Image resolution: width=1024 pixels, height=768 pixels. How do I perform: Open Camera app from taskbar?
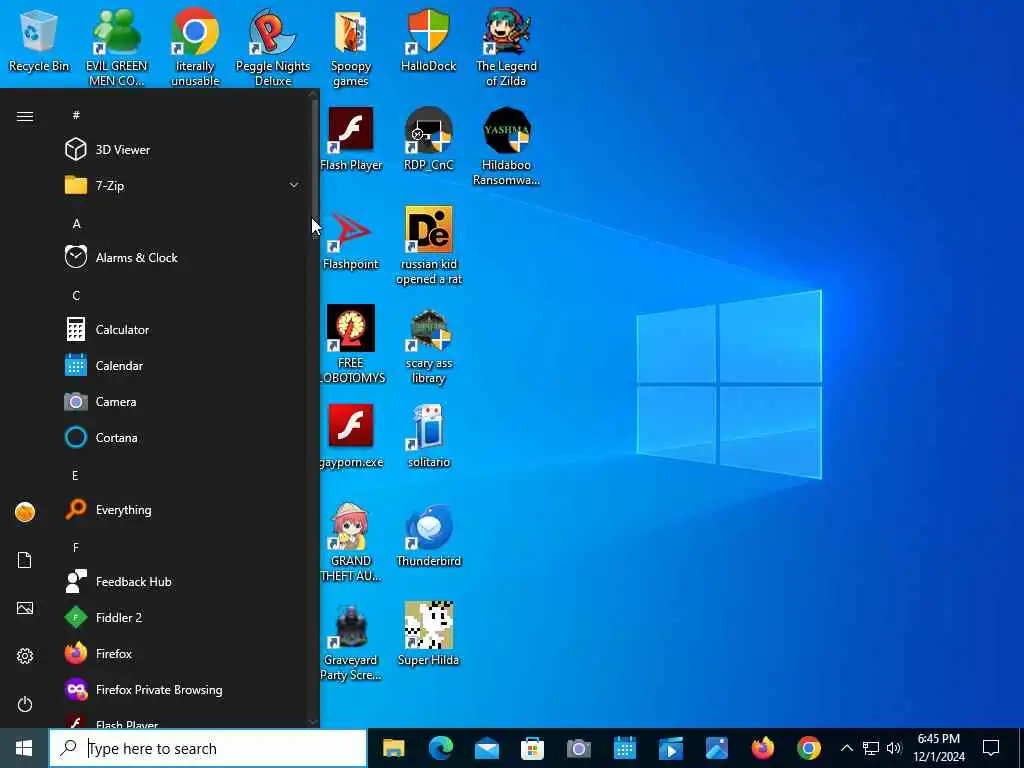(579, 748)
